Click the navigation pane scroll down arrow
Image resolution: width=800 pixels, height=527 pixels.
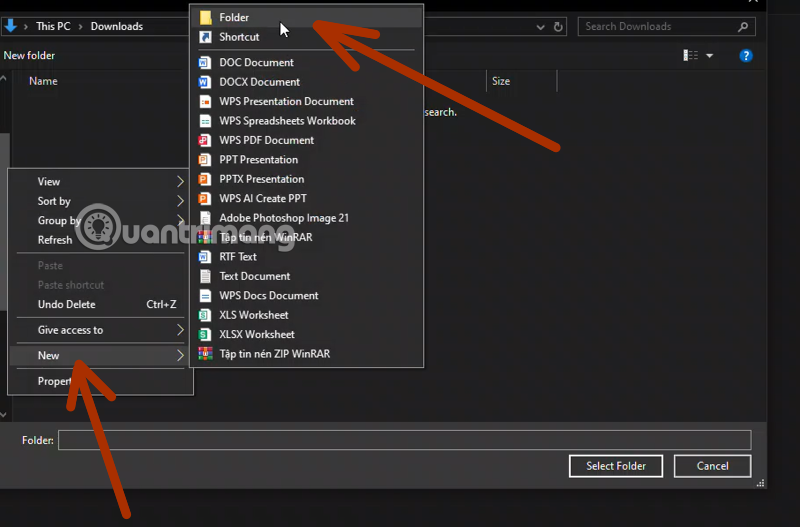click(4, 415)
